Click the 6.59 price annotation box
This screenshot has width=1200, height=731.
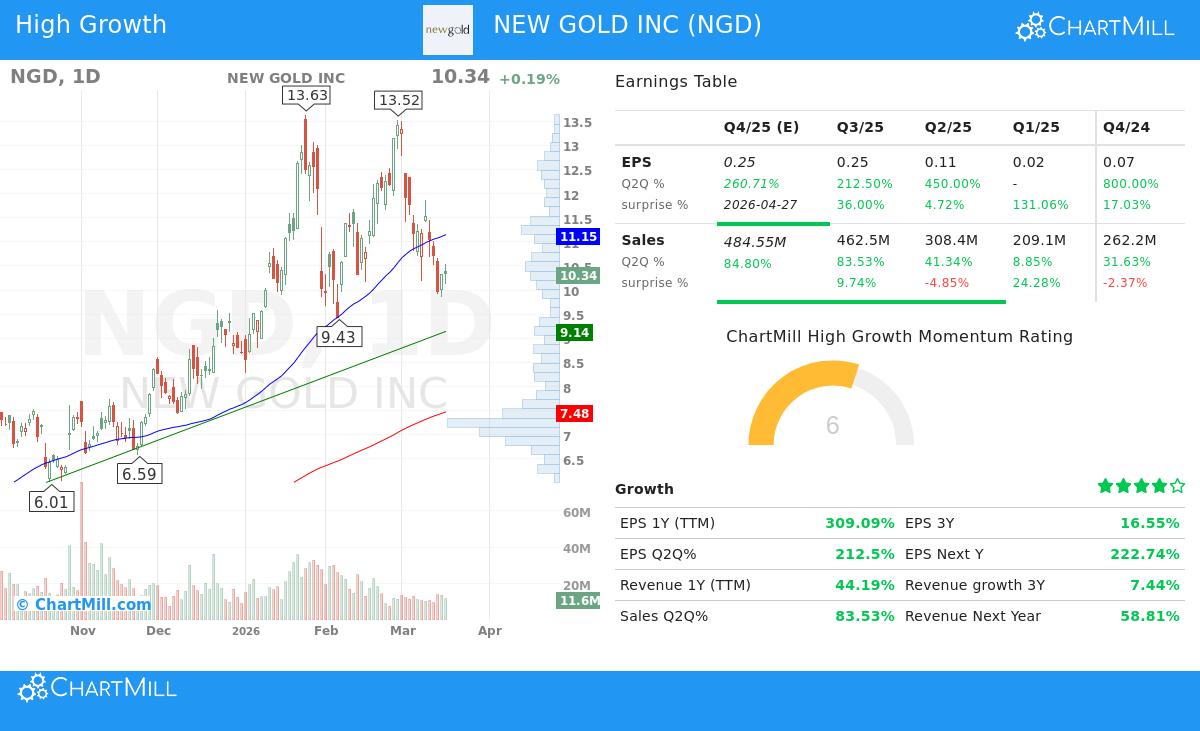[x=139, y=473]
